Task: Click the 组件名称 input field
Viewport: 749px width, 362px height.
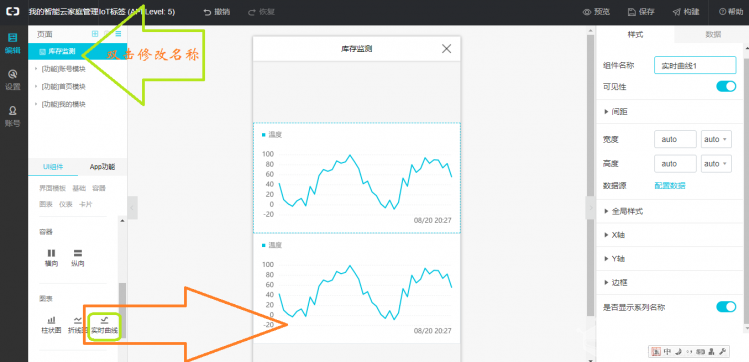Action: pyautogui.click(x=695, y=65)
